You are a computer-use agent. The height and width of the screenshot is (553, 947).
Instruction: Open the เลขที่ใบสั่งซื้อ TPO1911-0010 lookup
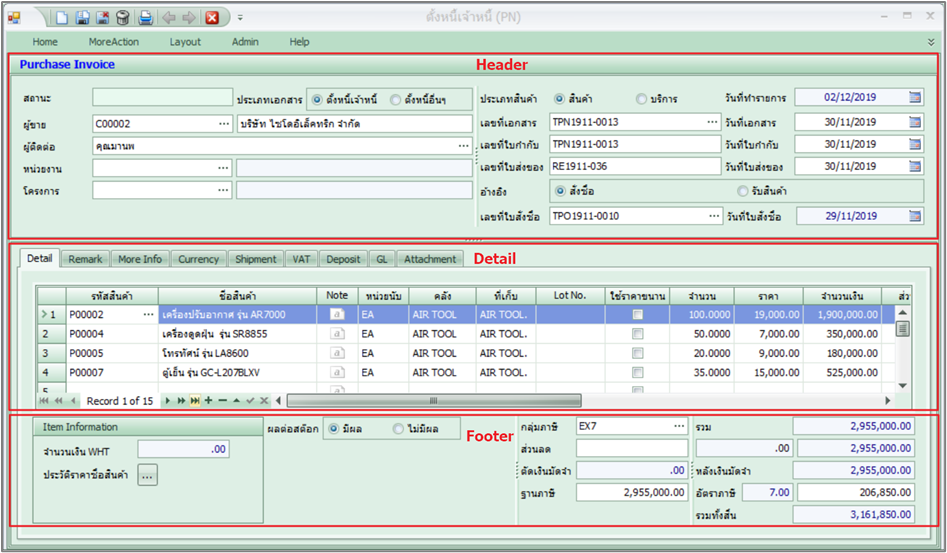coord(712,216)
